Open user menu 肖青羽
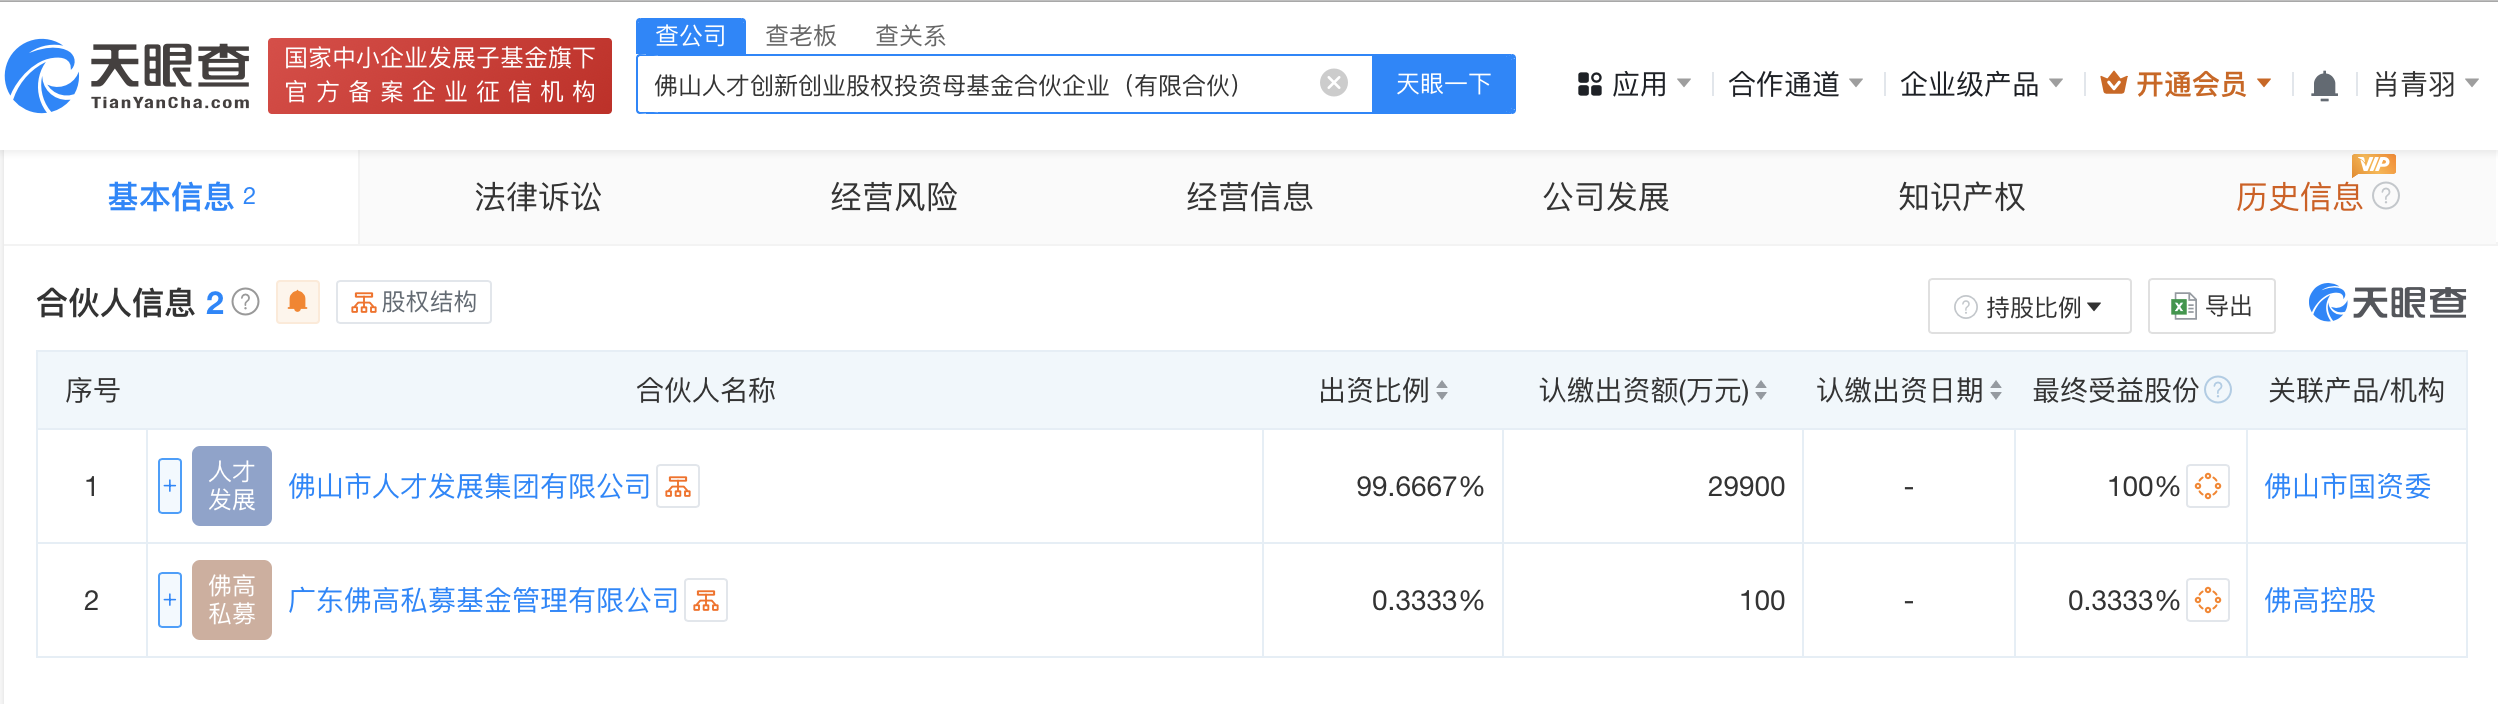Image resolution: width=2498 pixels, height=704 pixels. 2425,84
